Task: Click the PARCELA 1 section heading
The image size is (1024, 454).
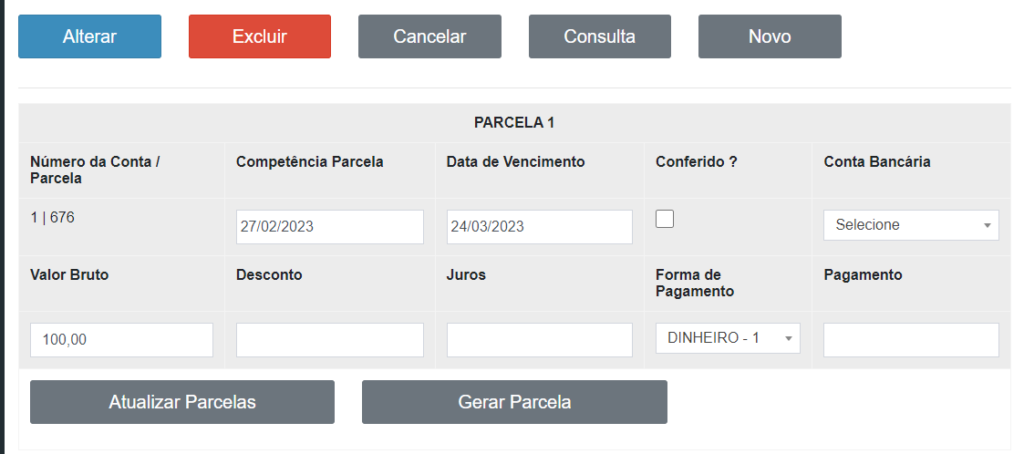Action: [514, 123]
